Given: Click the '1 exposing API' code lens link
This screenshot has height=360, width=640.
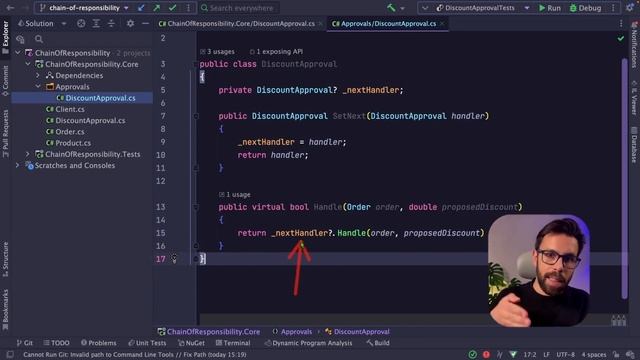Looking at the screenshot, I should (x=276, y=51).
